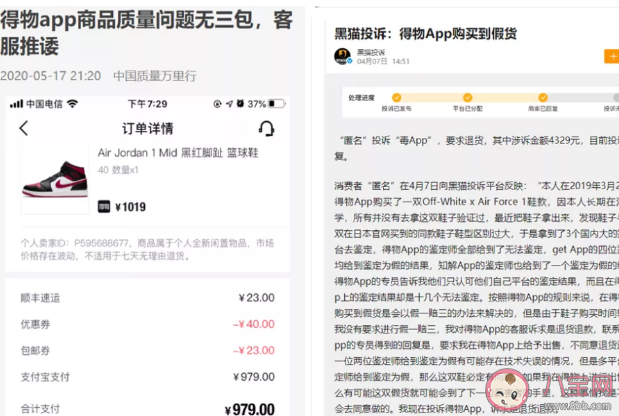Click the 得物app商品质量问题无三包 headline
This screenshot has height=416, width=619.
click(x=146, y=33)
